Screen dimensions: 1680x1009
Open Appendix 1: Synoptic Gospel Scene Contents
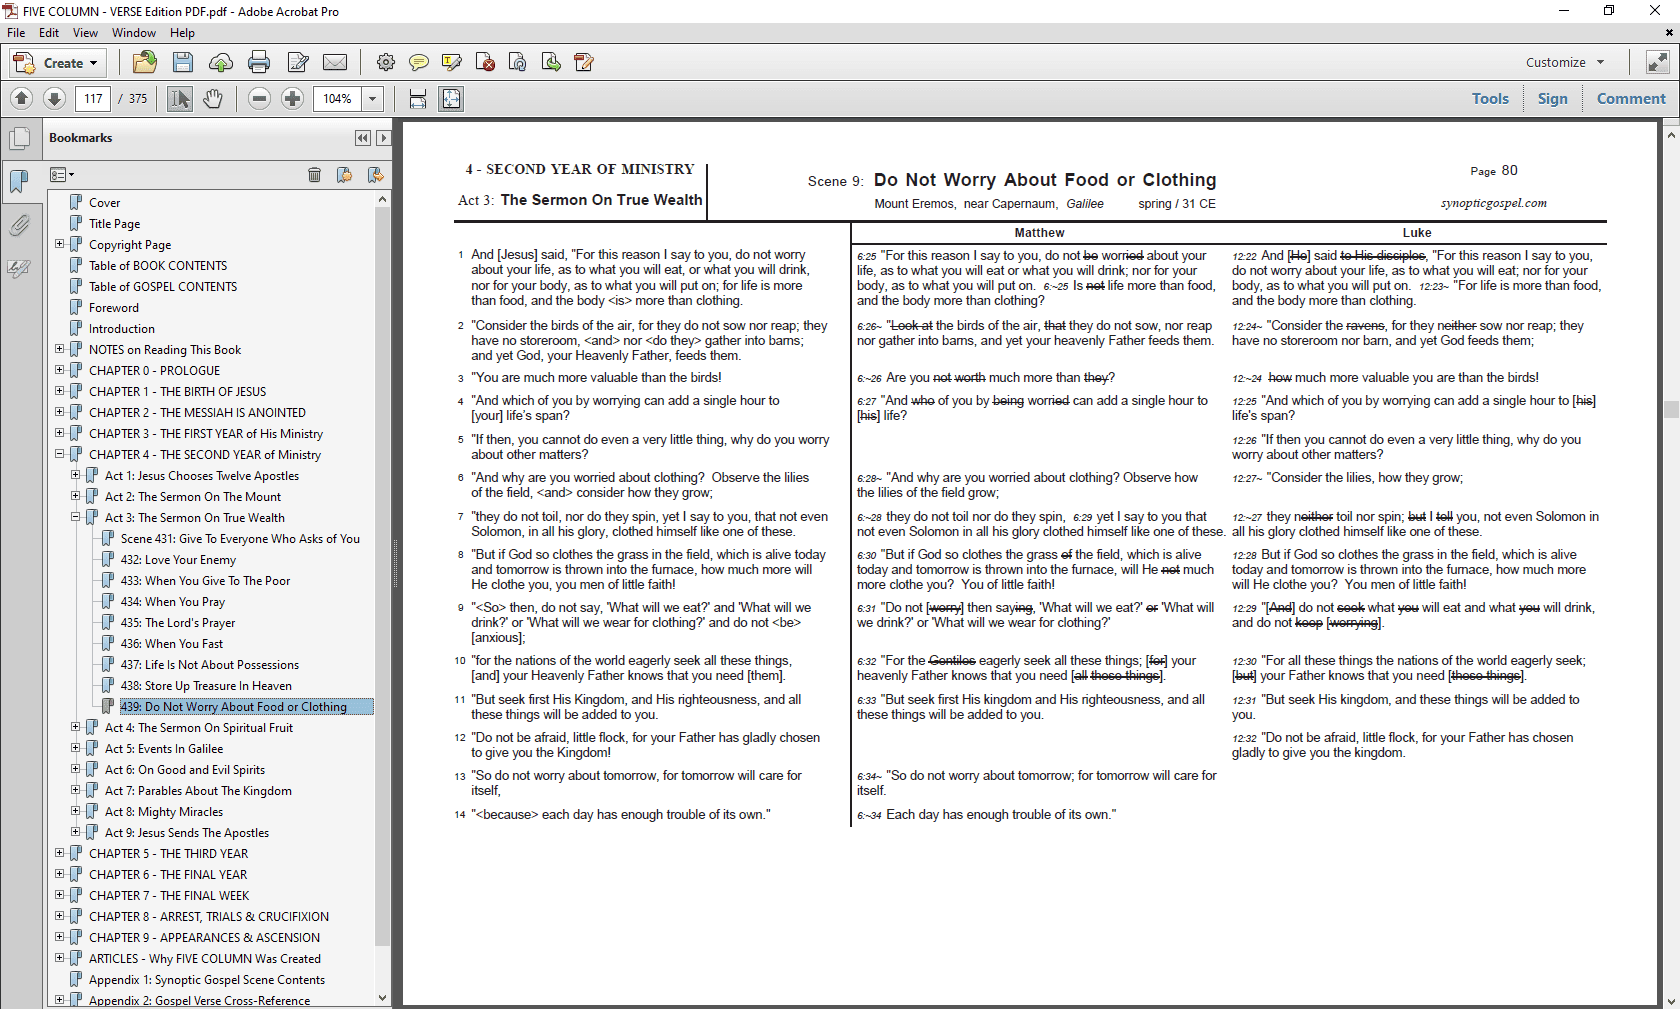pos(207,979)
